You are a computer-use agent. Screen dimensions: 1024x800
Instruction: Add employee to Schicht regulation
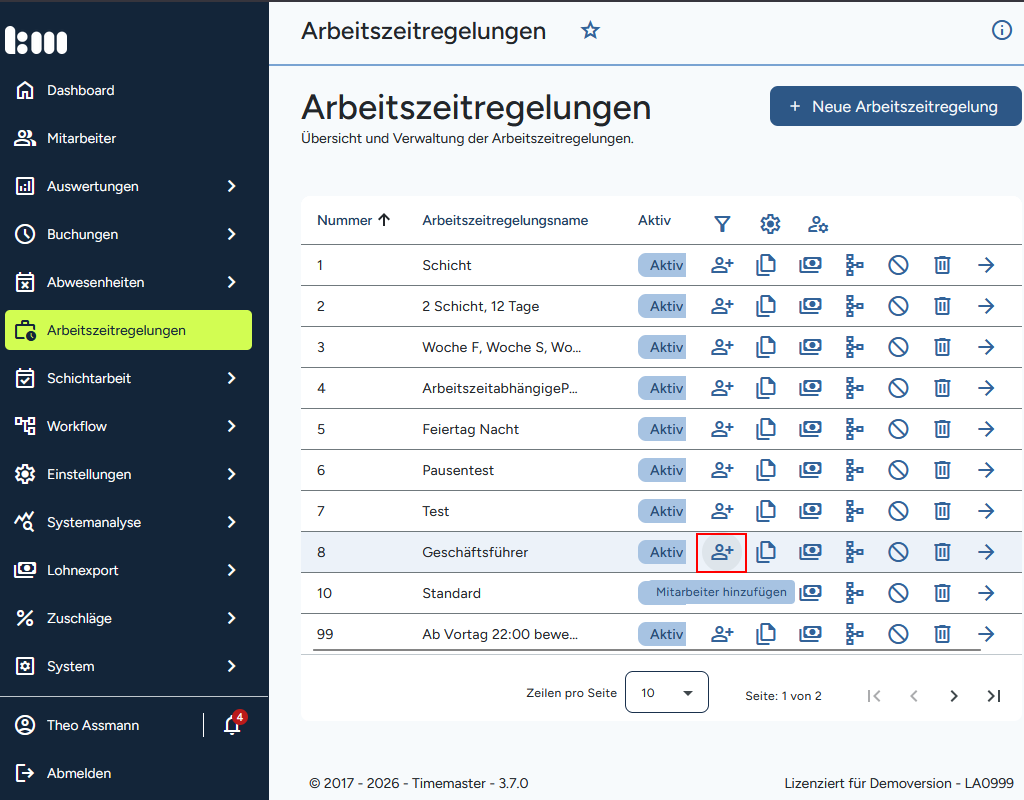click(x=722, y=265)
